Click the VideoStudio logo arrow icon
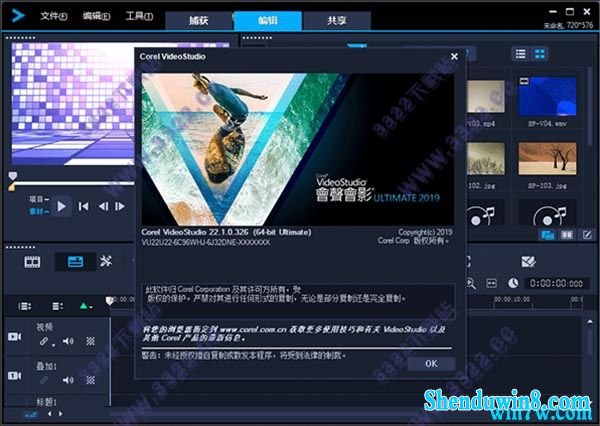The image size is (600, 426). pos(18,16)
